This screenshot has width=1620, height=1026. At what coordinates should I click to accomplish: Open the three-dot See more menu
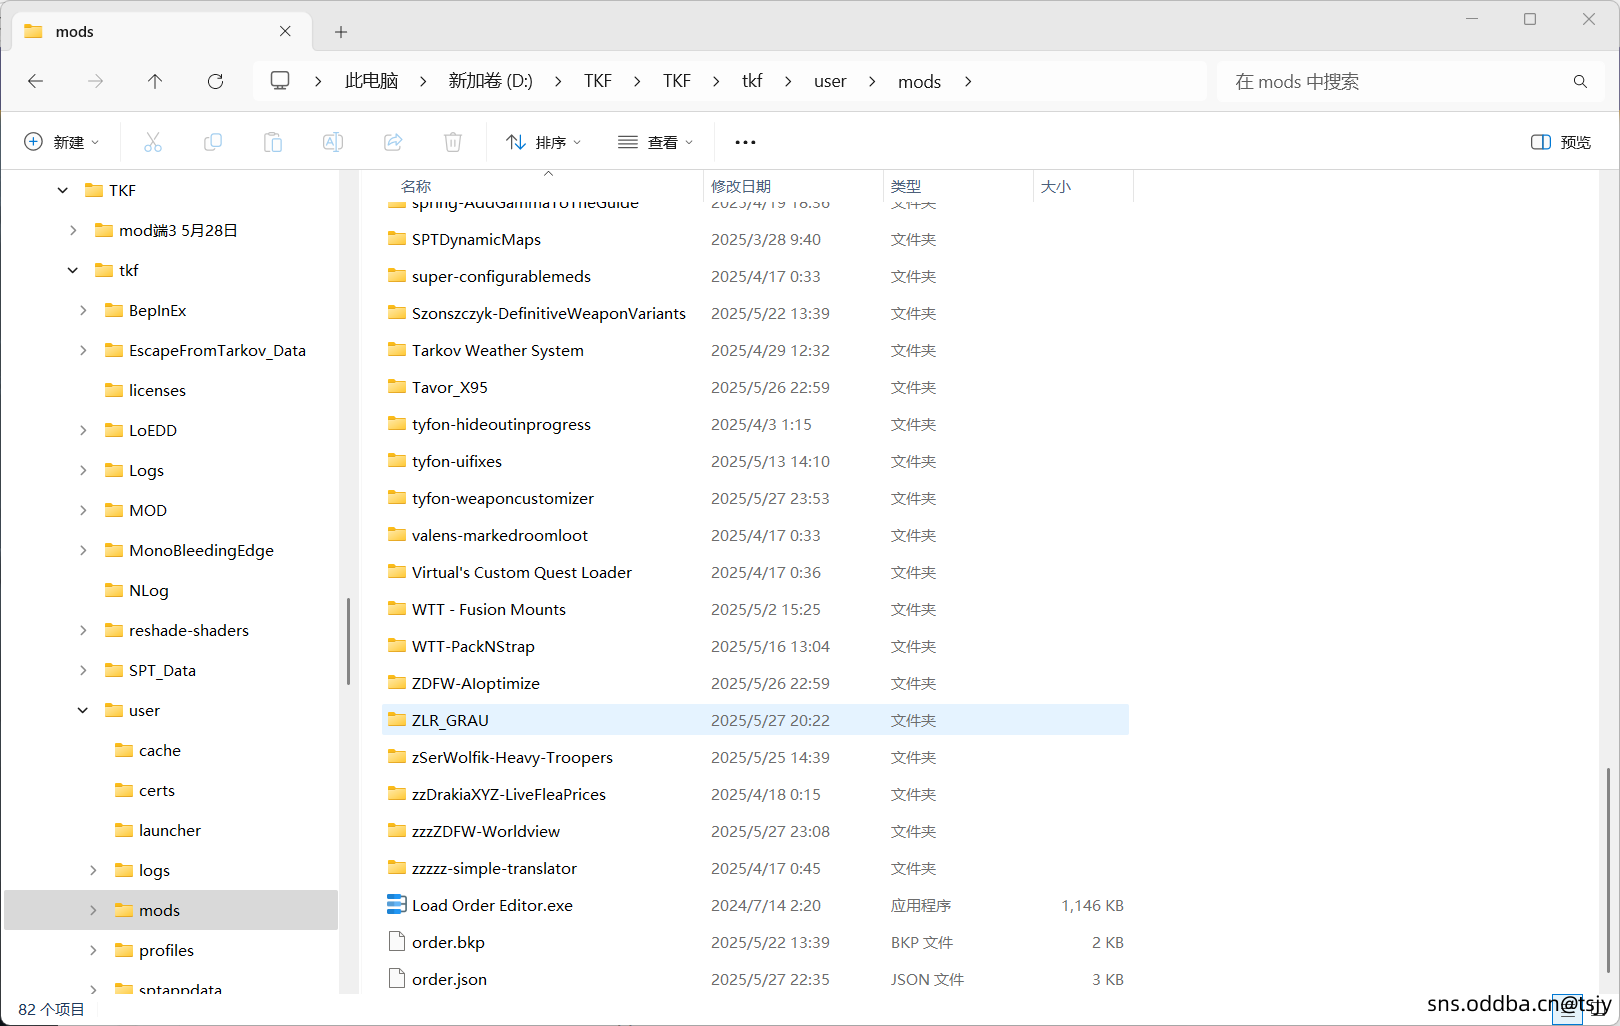[x=745, y=142]
